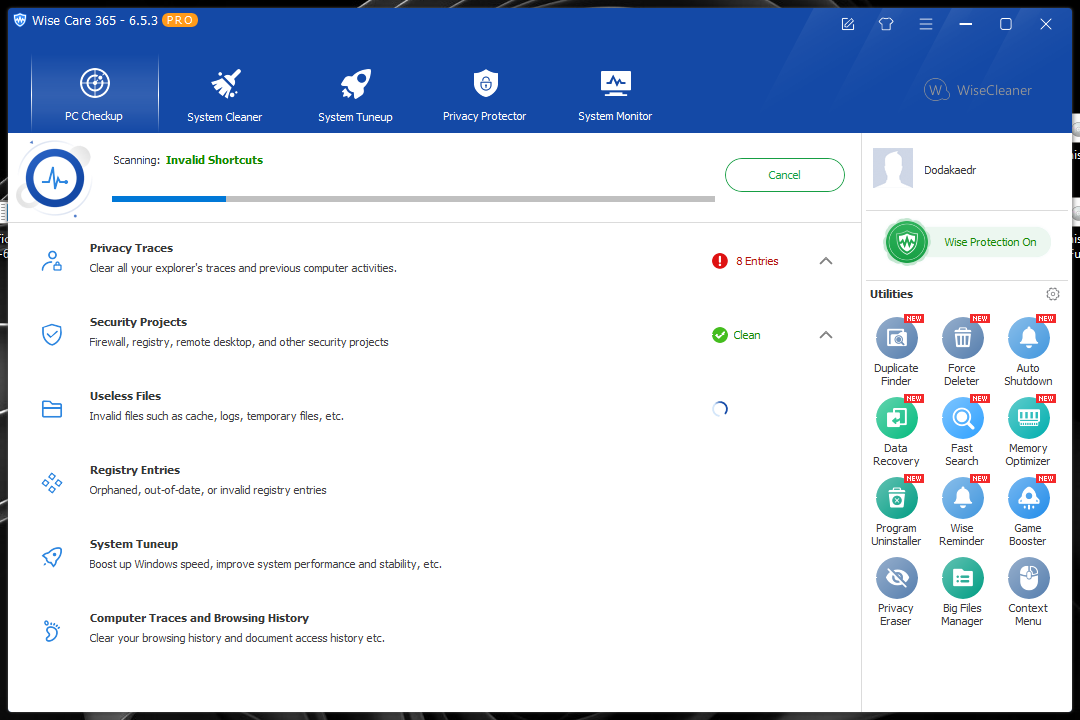Open the Program Uninstaller utility
Image resolution: width=1080 pixels, height=720 pixels.
click(x=896, y=511)
